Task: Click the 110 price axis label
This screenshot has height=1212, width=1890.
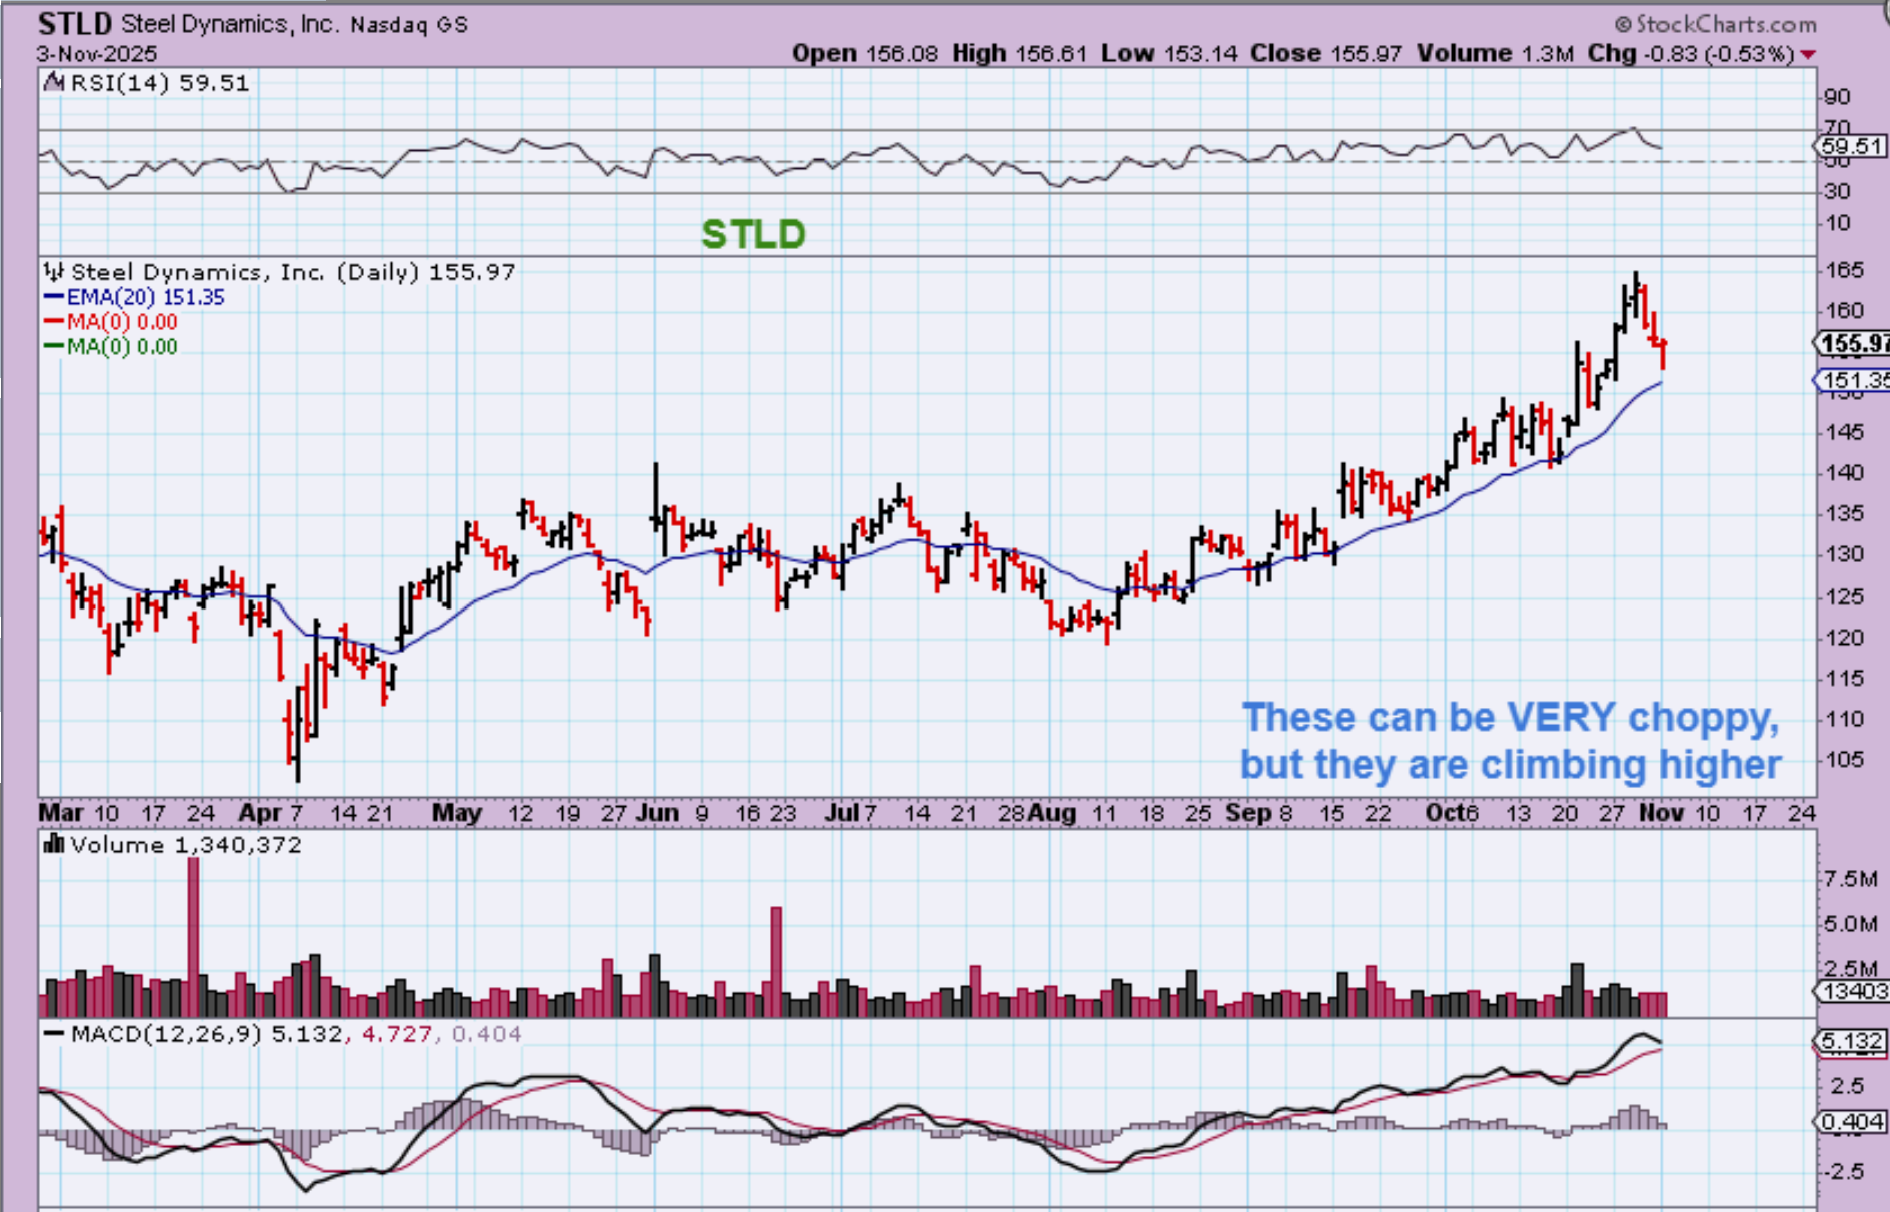Action: (x=1844, y=718)
